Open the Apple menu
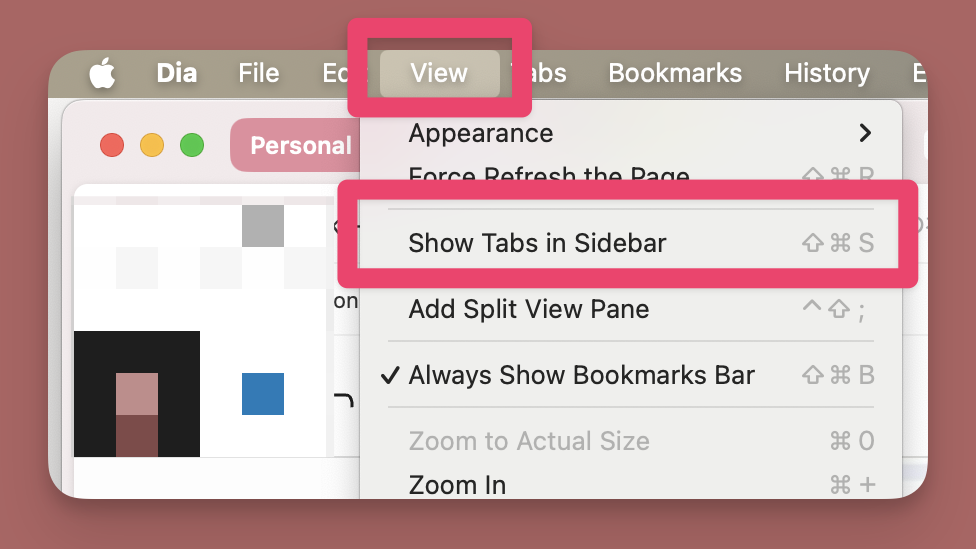 click(102, 73)
